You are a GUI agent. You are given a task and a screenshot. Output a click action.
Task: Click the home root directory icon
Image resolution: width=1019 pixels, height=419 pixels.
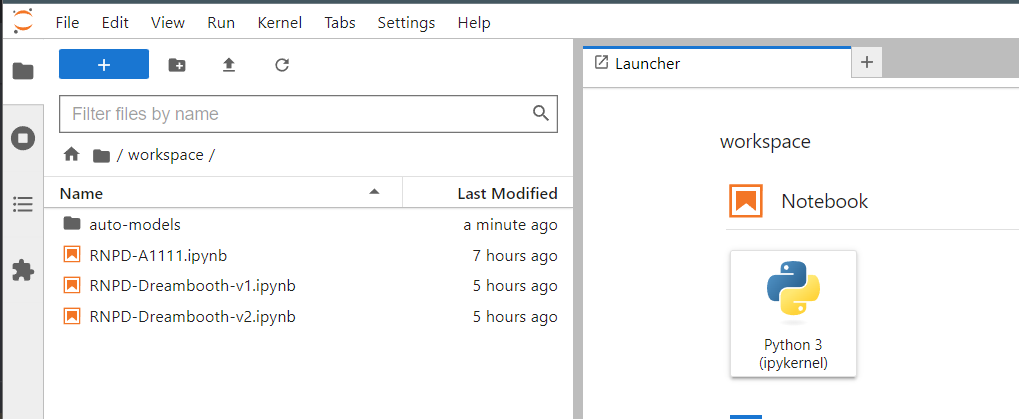point(71,155)
